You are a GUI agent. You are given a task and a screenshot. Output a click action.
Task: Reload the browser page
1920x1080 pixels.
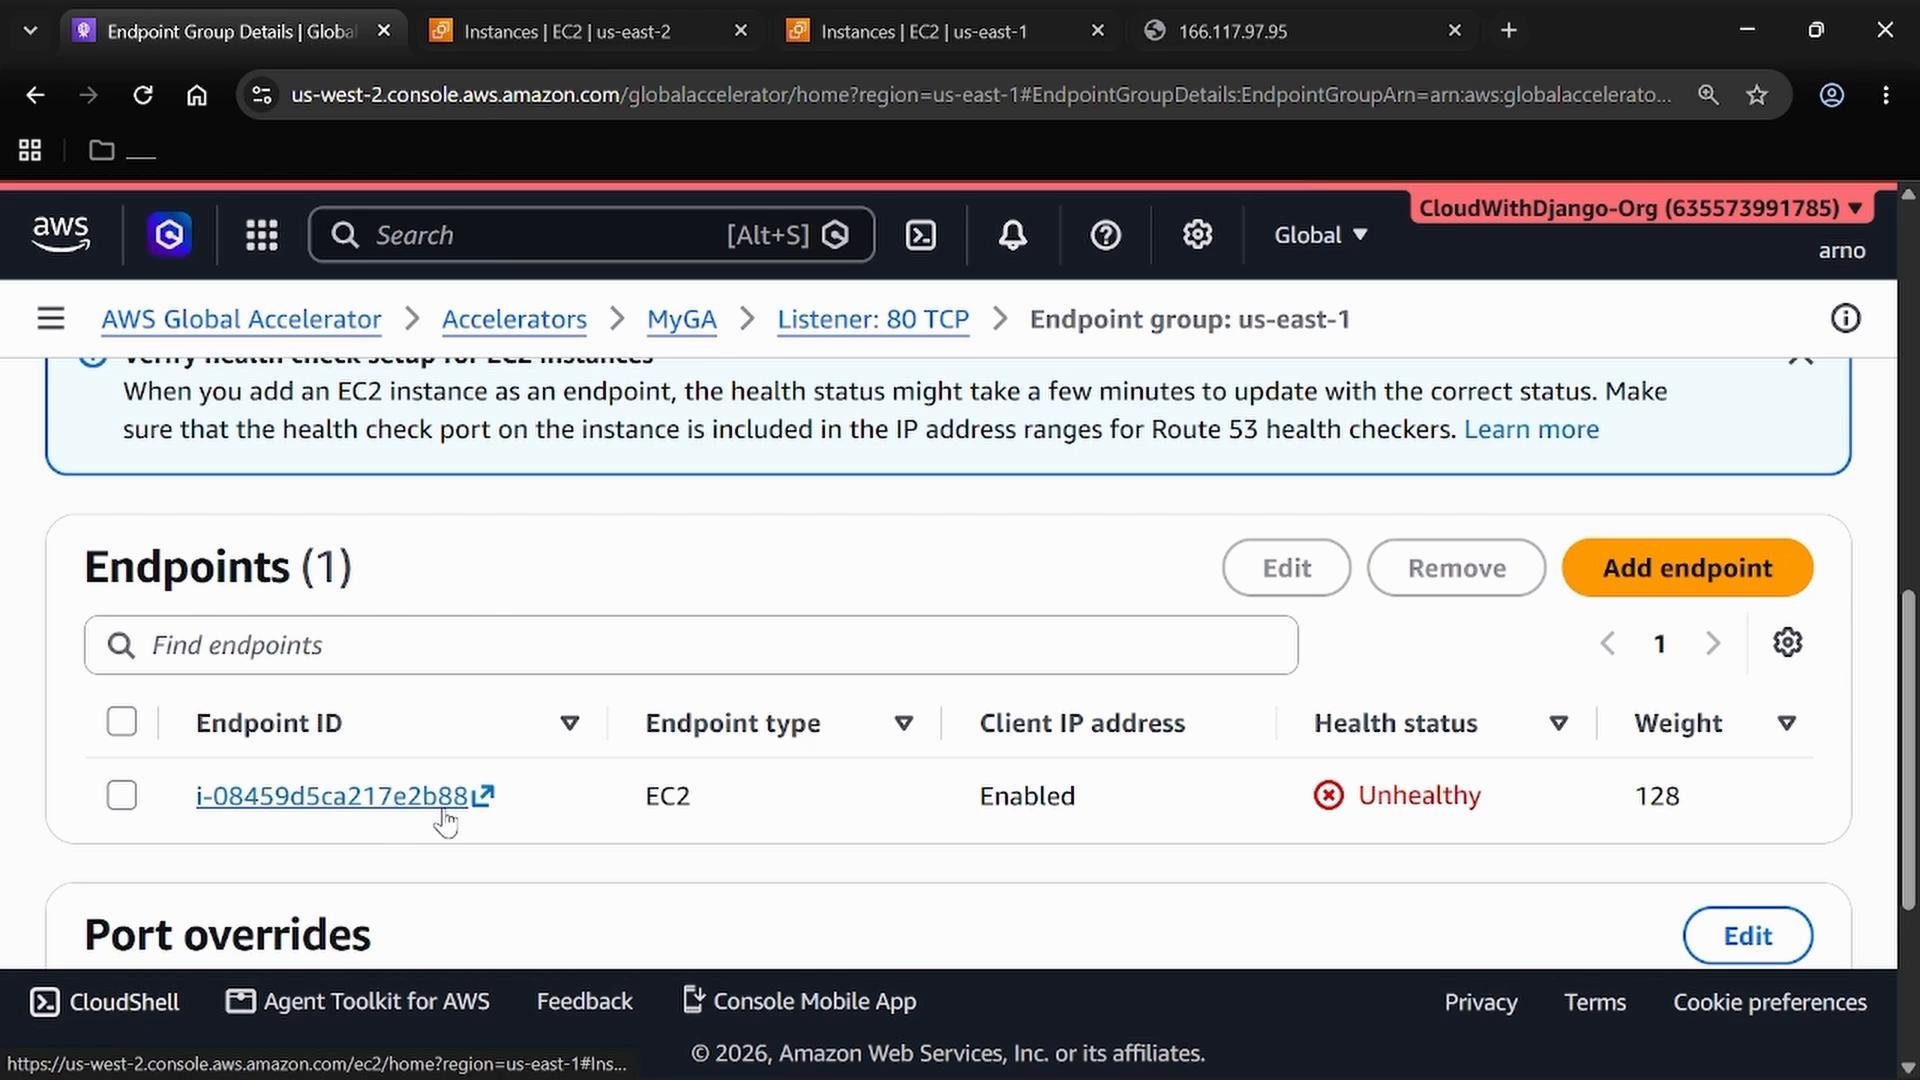coord(143,95)
